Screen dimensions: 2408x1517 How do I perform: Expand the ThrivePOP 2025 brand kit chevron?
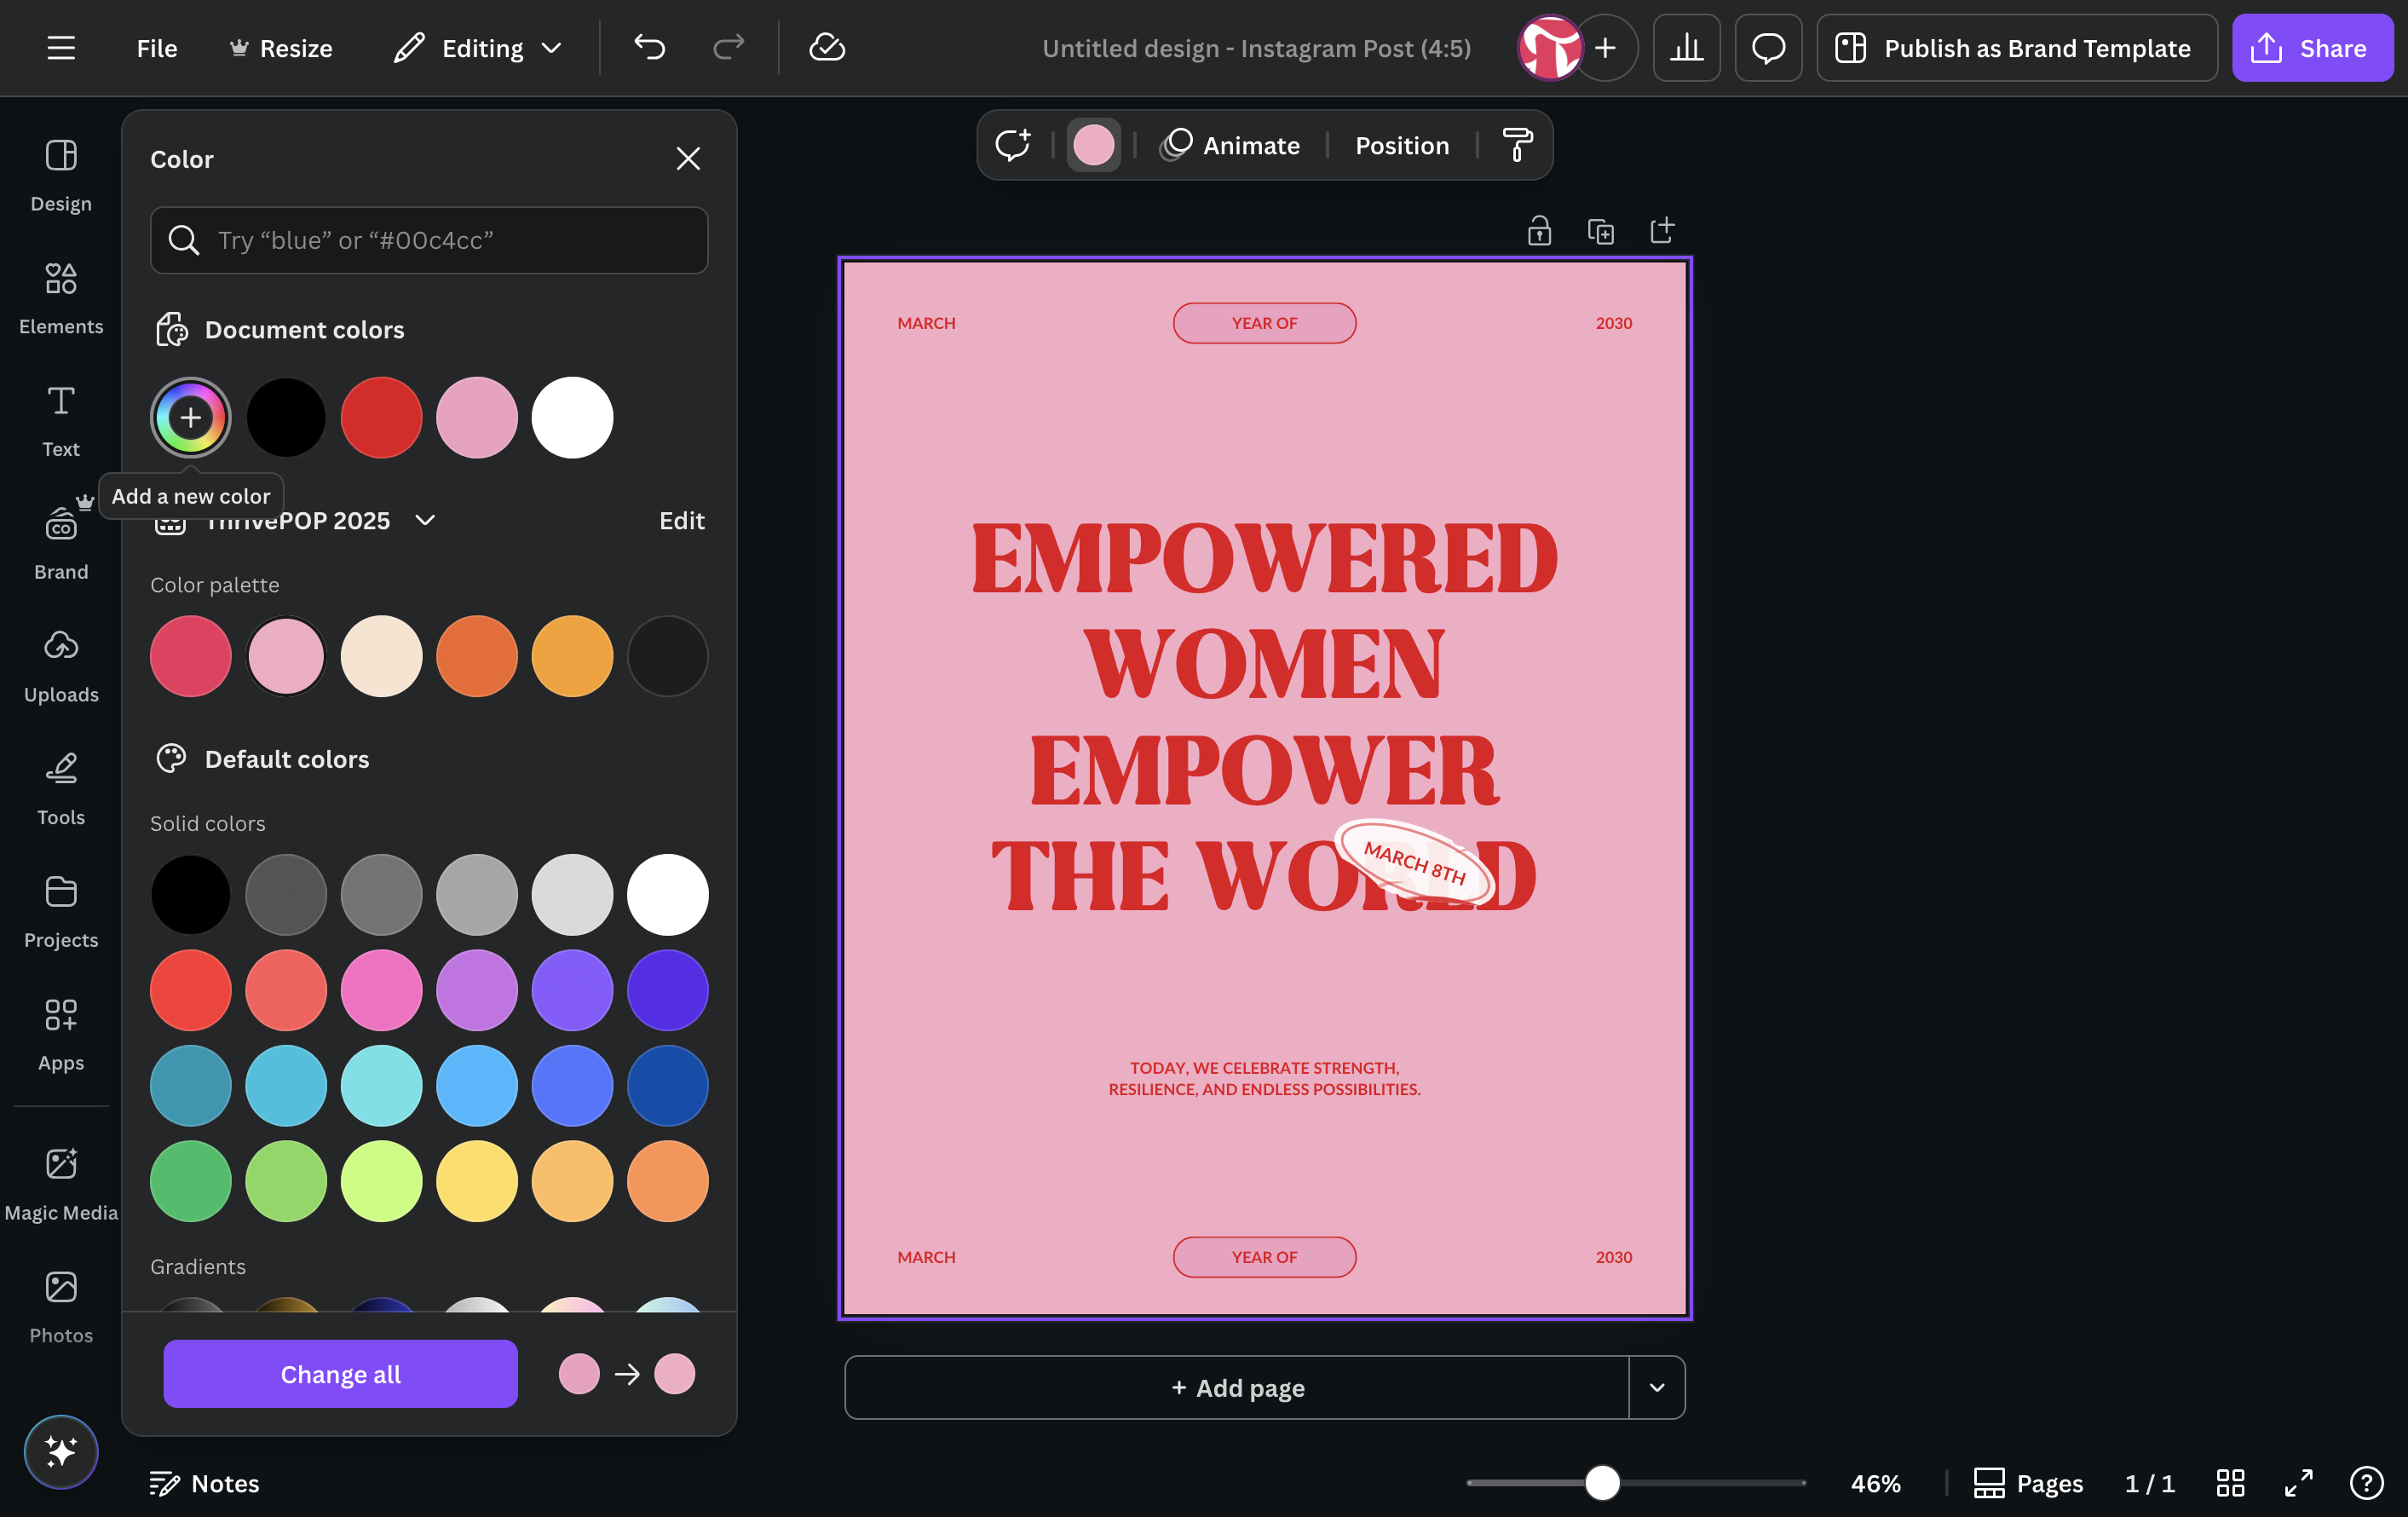click(425, 520)
